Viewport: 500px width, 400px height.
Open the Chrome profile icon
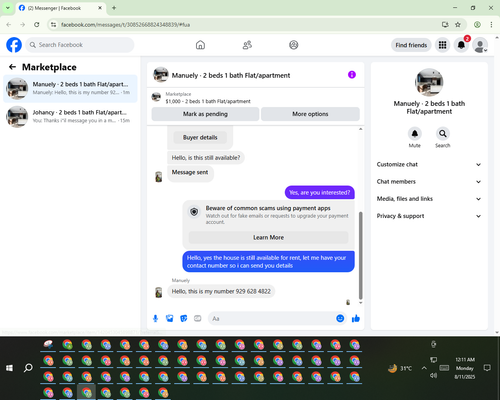pos(477,25)
